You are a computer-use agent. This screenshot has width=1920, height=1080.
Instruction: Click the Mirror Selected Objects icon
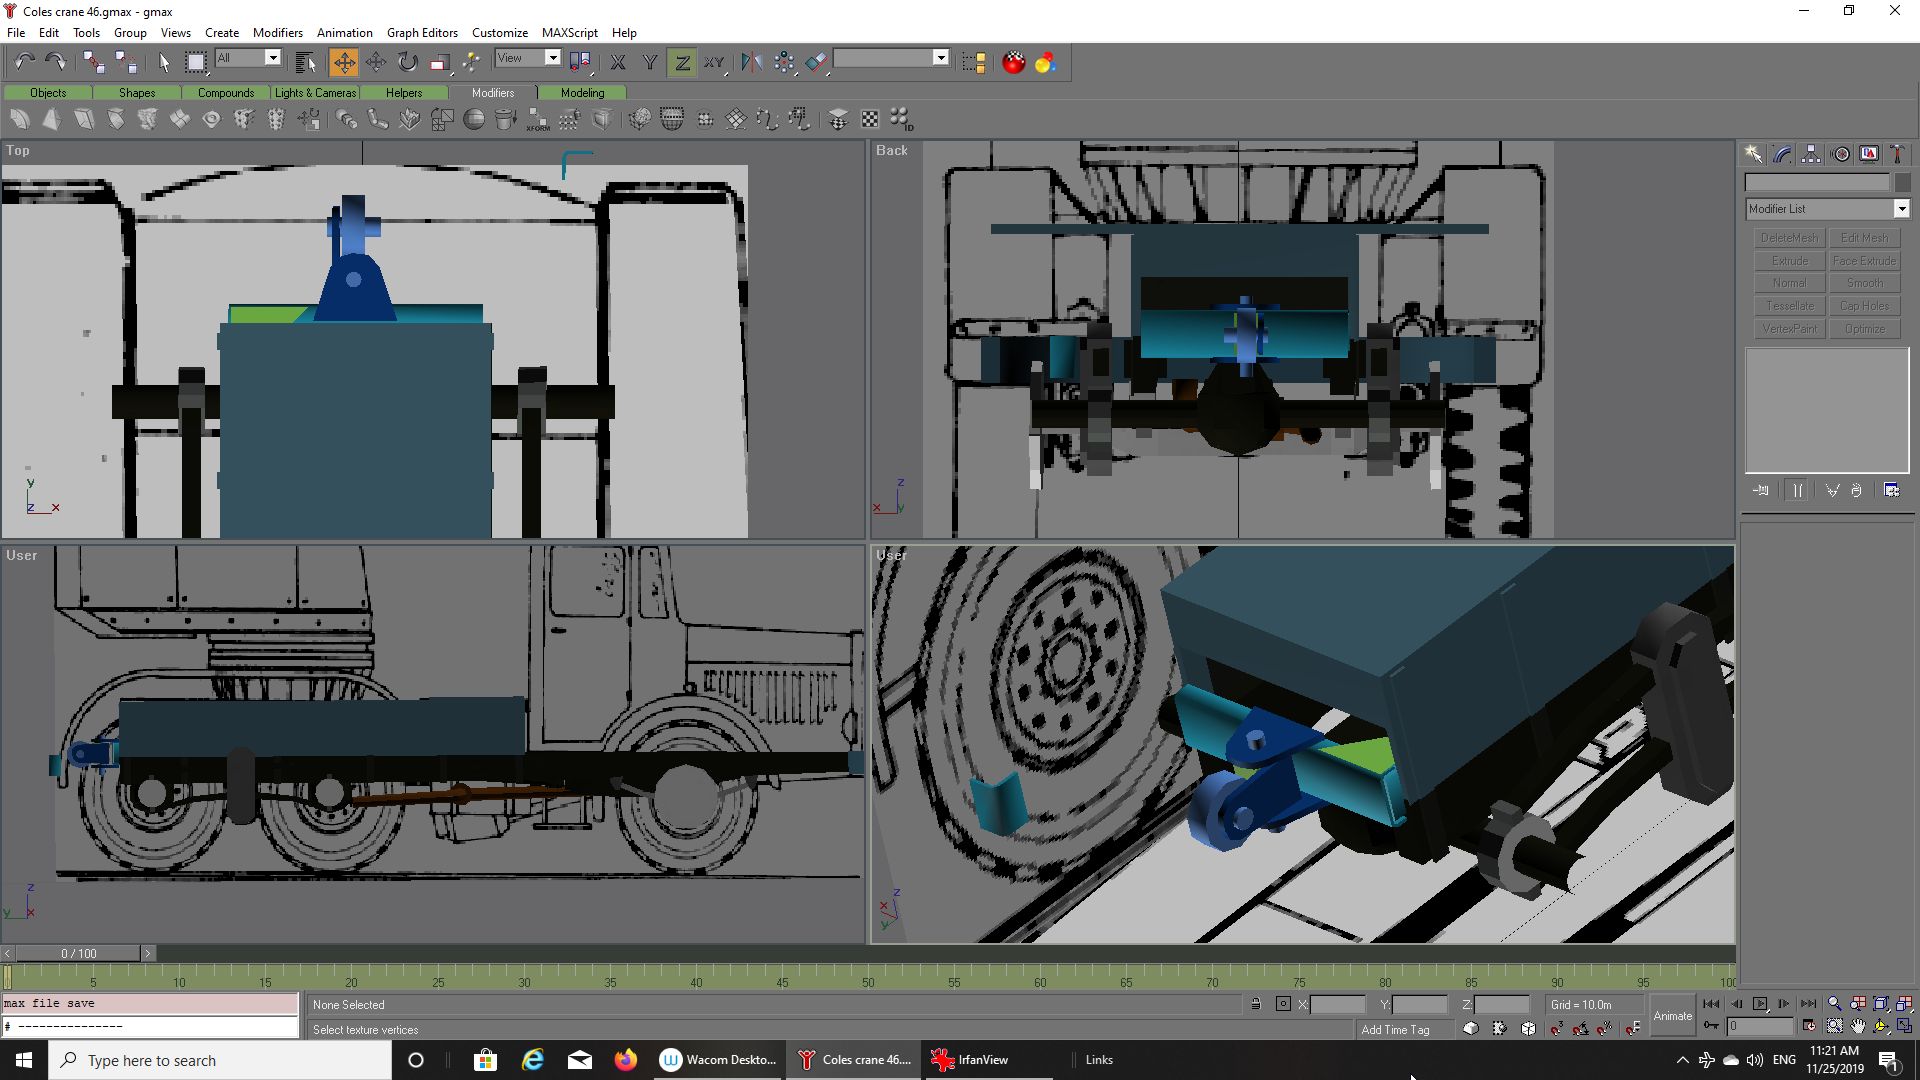point(751,62)
